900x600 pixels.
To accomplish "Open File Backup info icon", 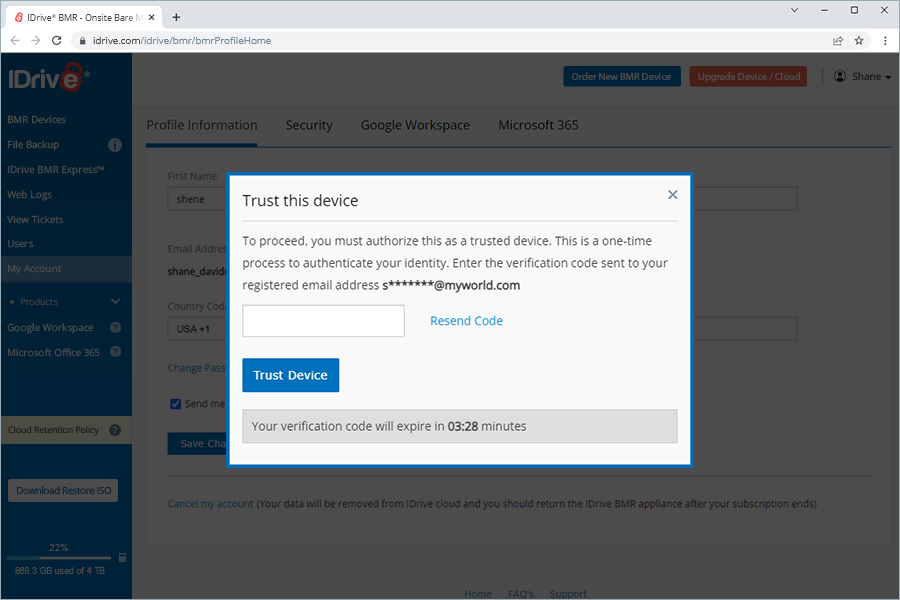I will pos(115,145).
